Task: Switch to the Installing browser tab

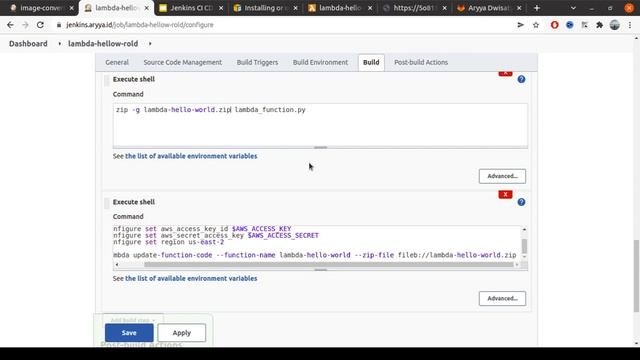Action: coord(265,8)
